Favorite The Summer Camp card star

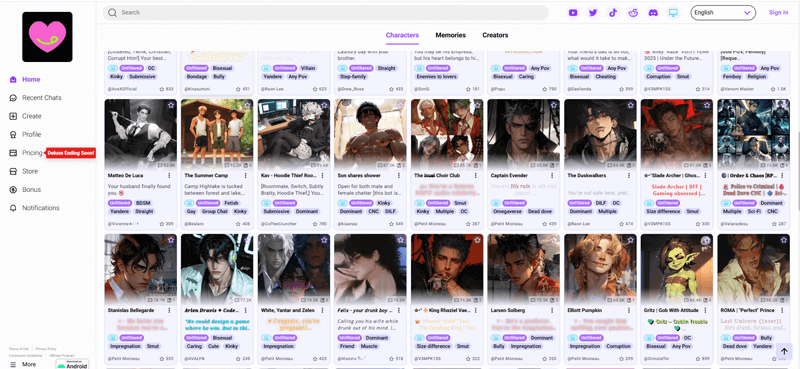click(x=247, y=105)
